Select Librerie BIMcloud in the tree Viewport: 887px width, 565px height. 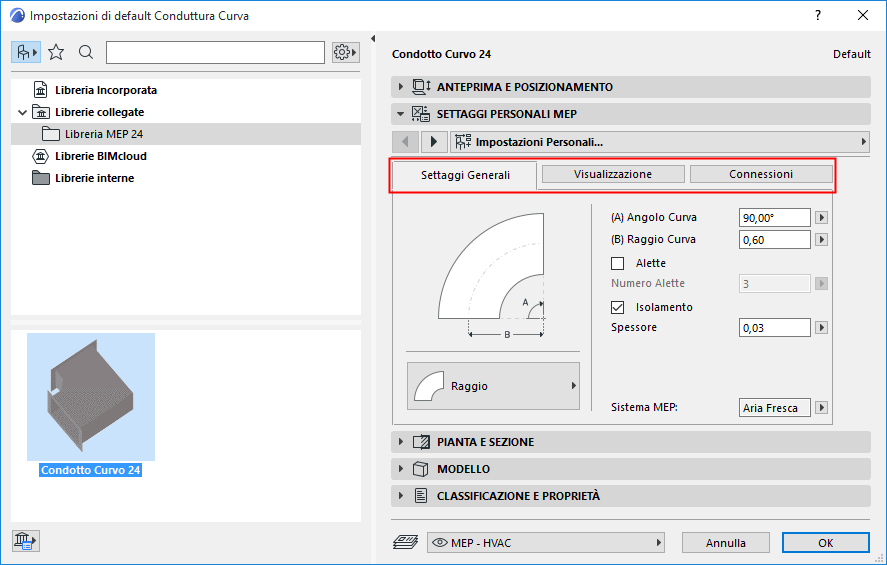(x=101, y=156)
